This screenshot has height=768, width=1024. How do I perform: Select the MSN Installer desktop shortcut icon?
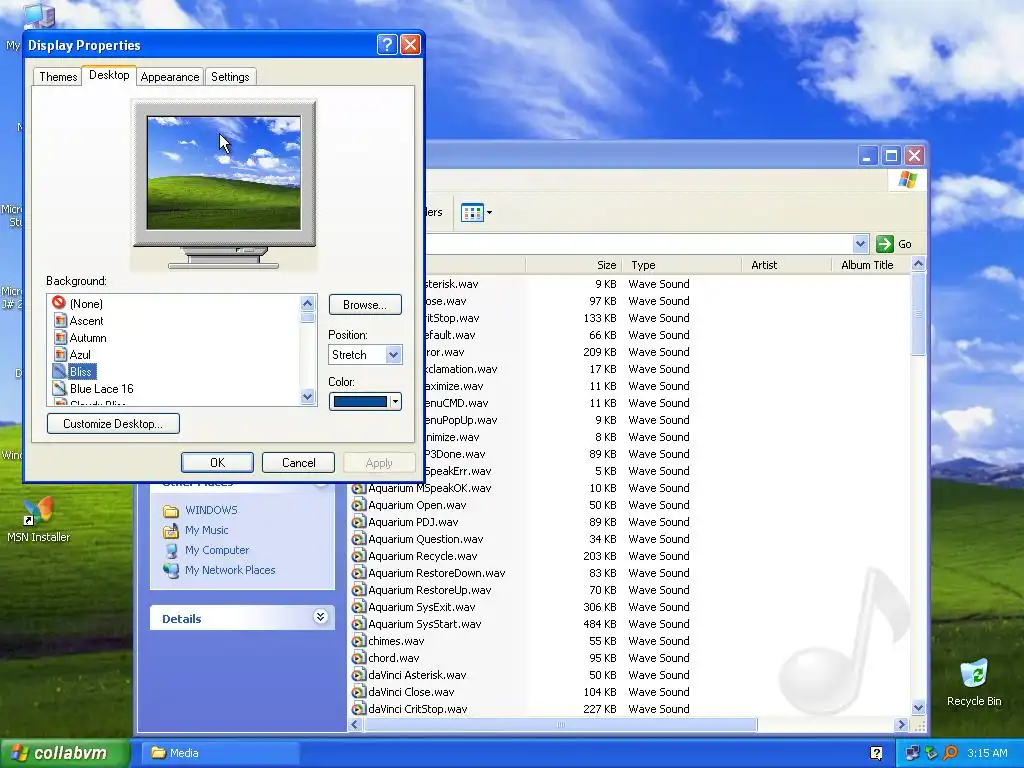38,511
